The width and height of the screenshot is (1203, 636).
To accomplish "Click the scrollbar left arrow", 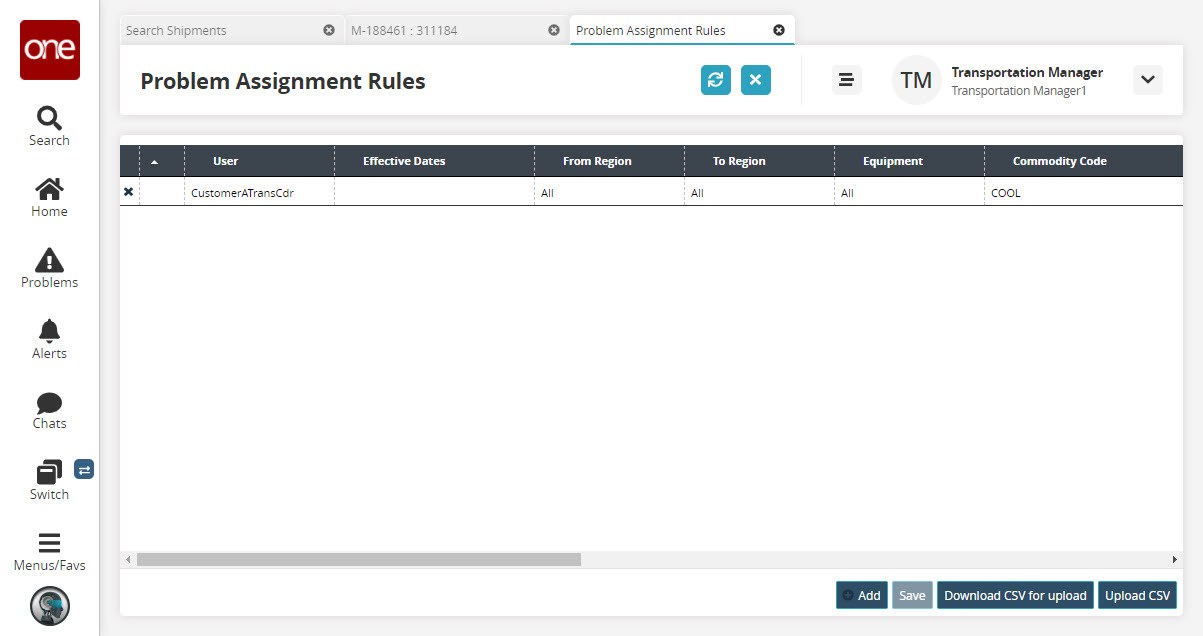I will (127, 560).
